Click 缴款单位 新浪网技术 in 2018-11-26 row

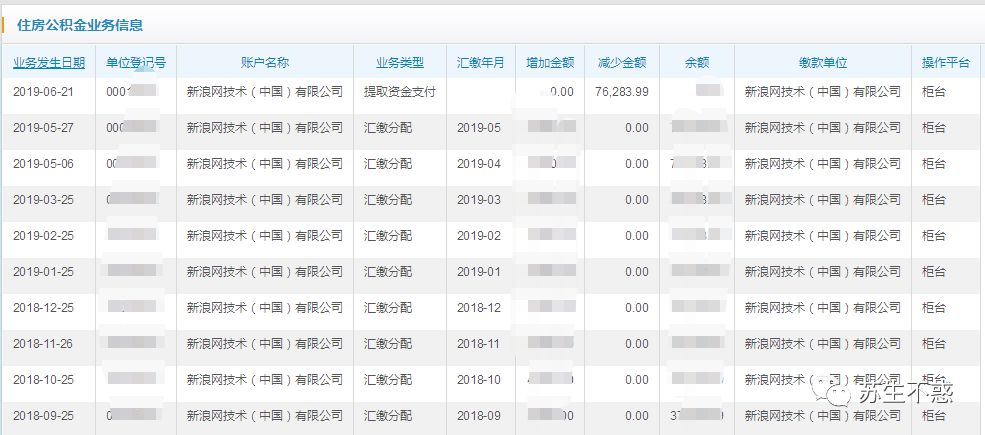(x=823, y=344)
